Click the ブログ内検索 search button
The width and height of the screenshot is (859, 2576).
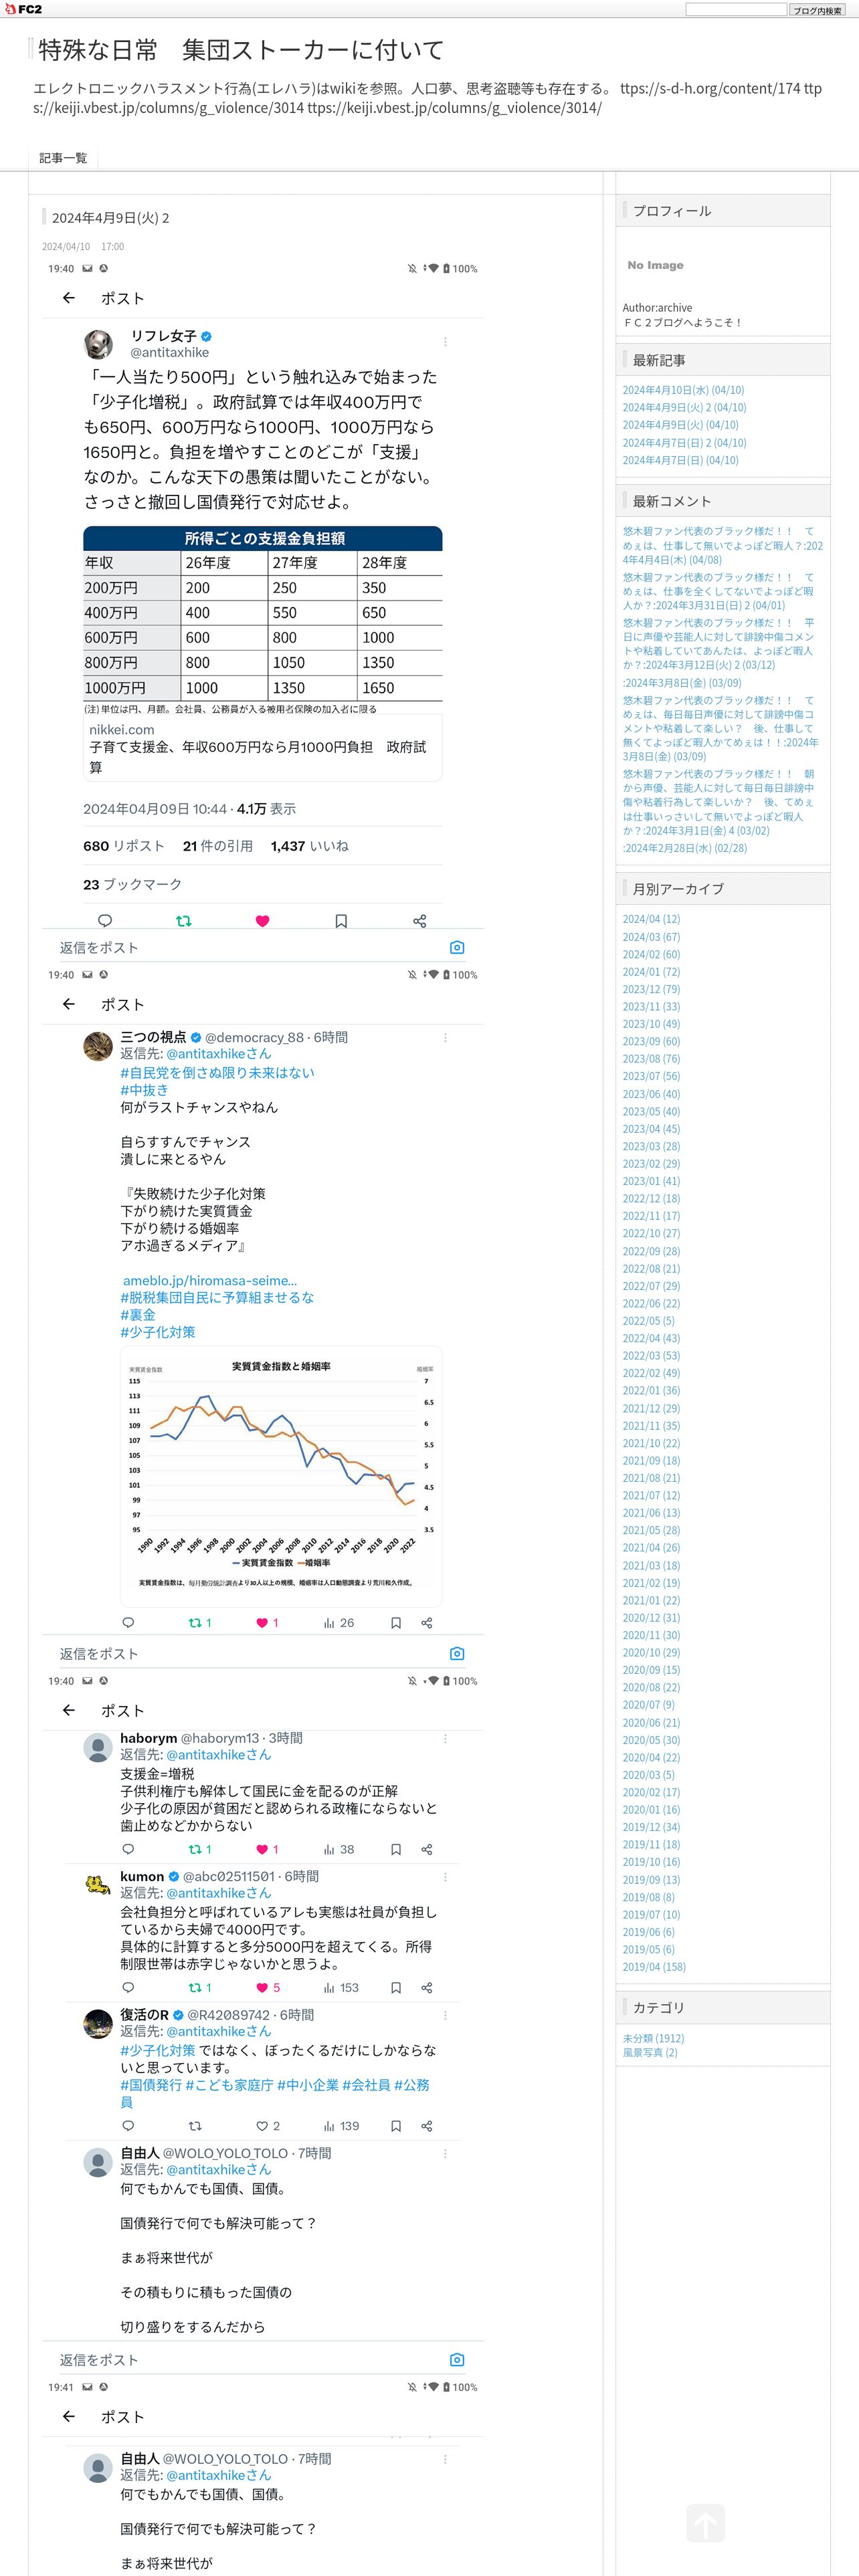coord(817,10)
